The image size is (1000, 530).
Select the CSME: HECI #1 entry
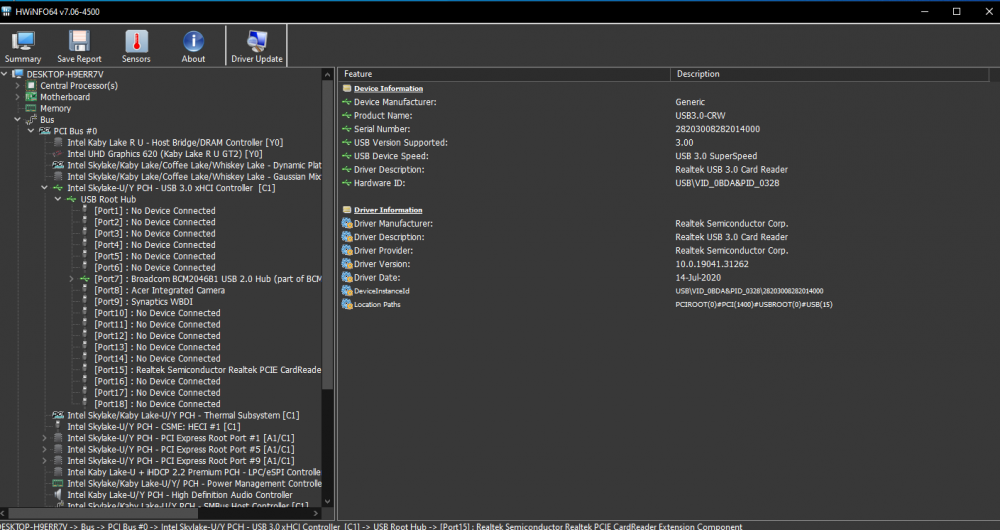[x=154, y=427]
